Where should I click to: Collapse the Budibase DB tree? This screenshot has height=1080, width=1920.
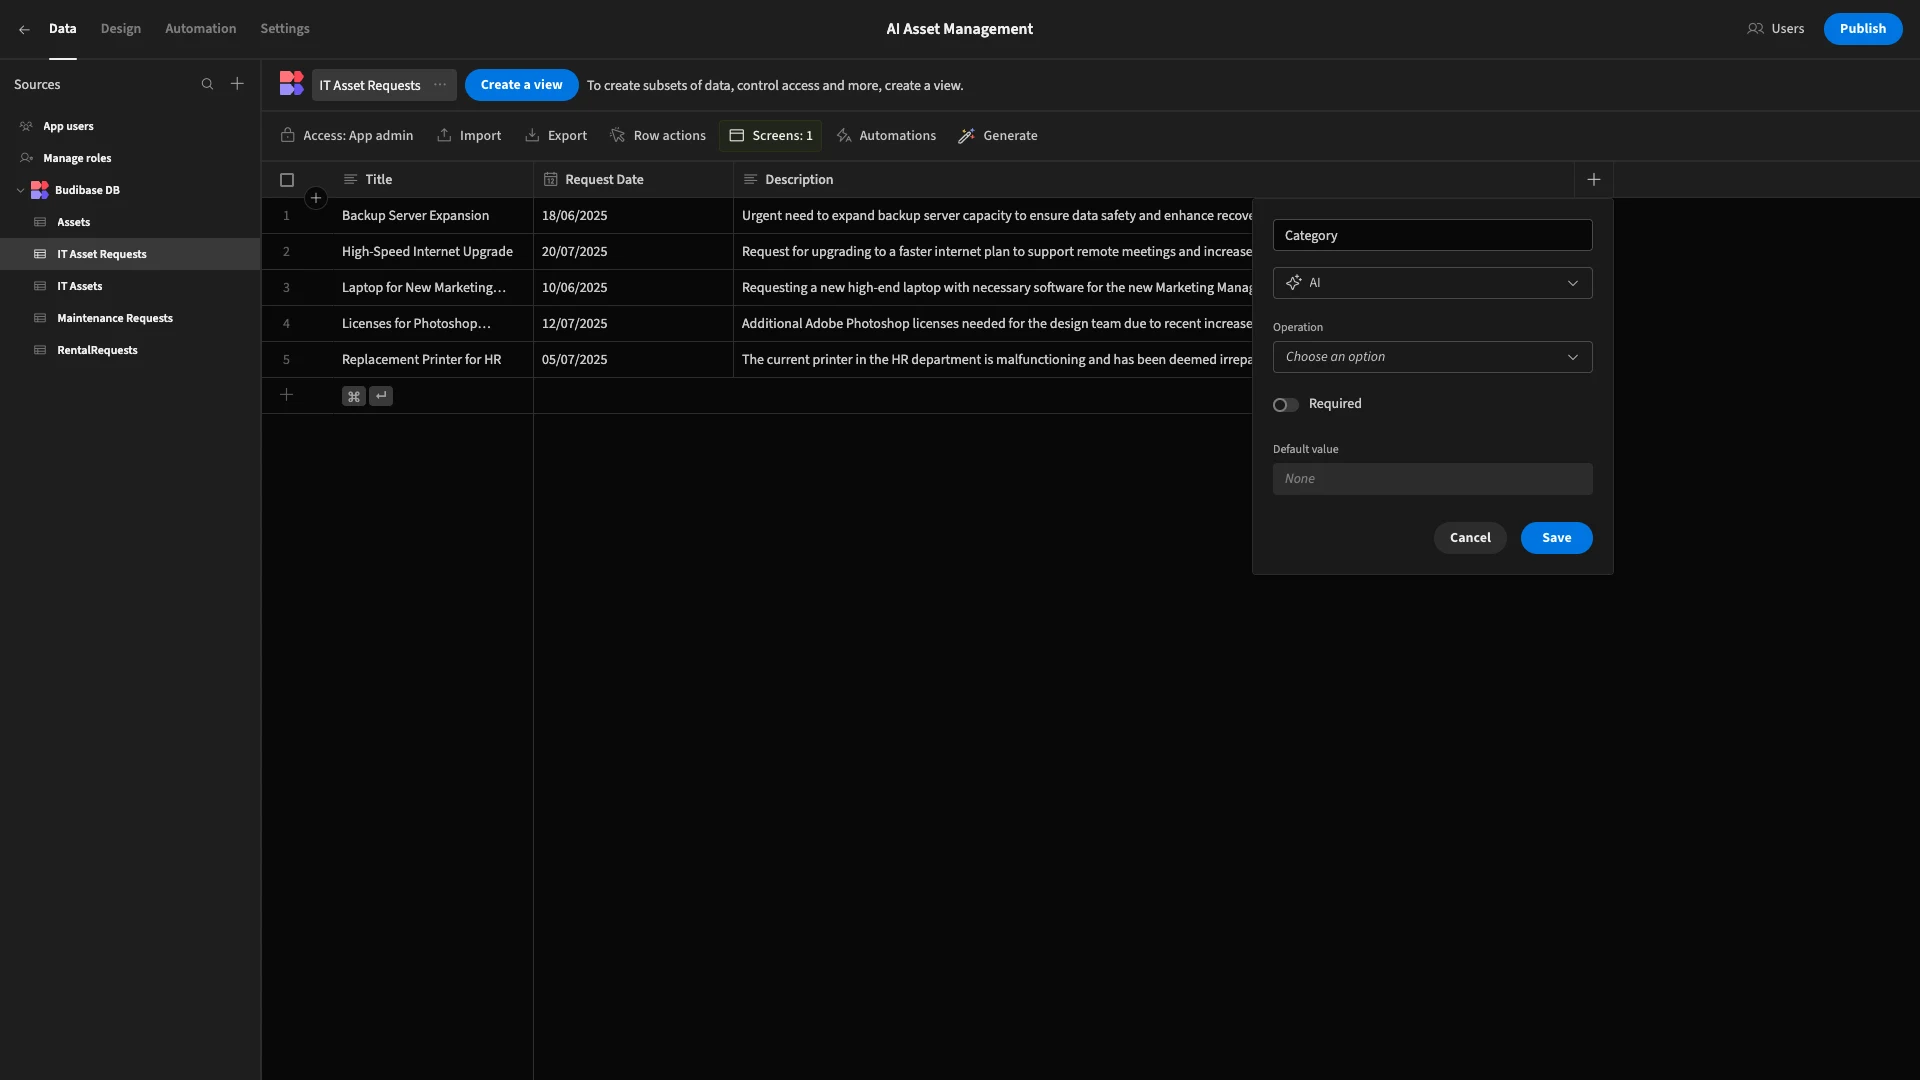coord(21,190)
